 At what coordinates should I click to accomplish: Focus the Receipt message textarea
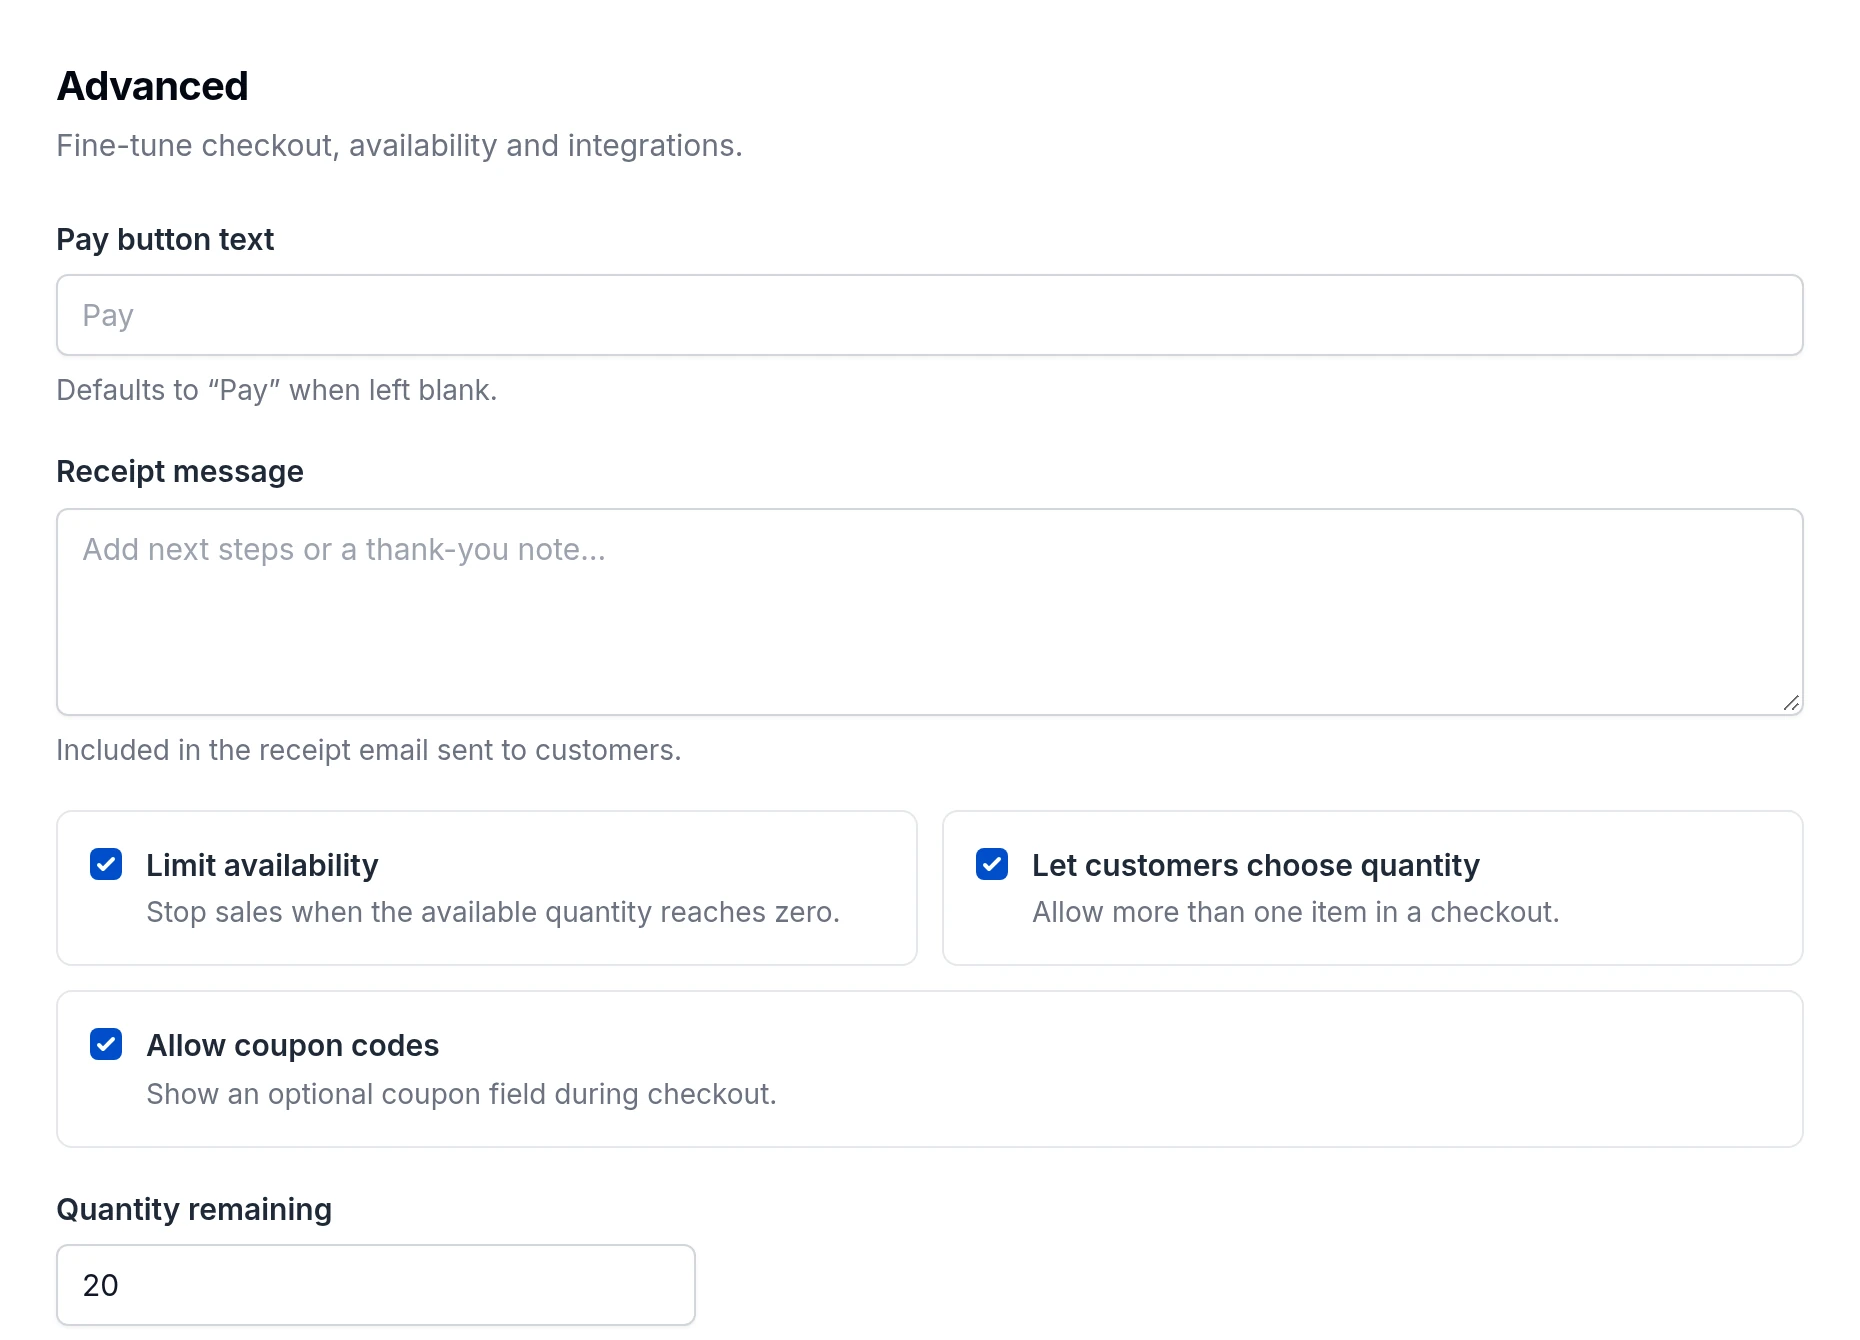click(929, 612)
